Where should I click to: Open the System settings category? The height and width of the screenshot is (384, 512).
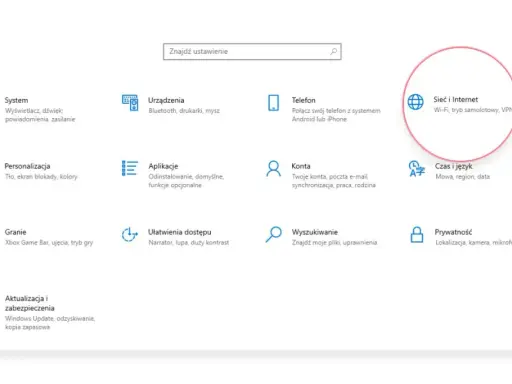16,100
